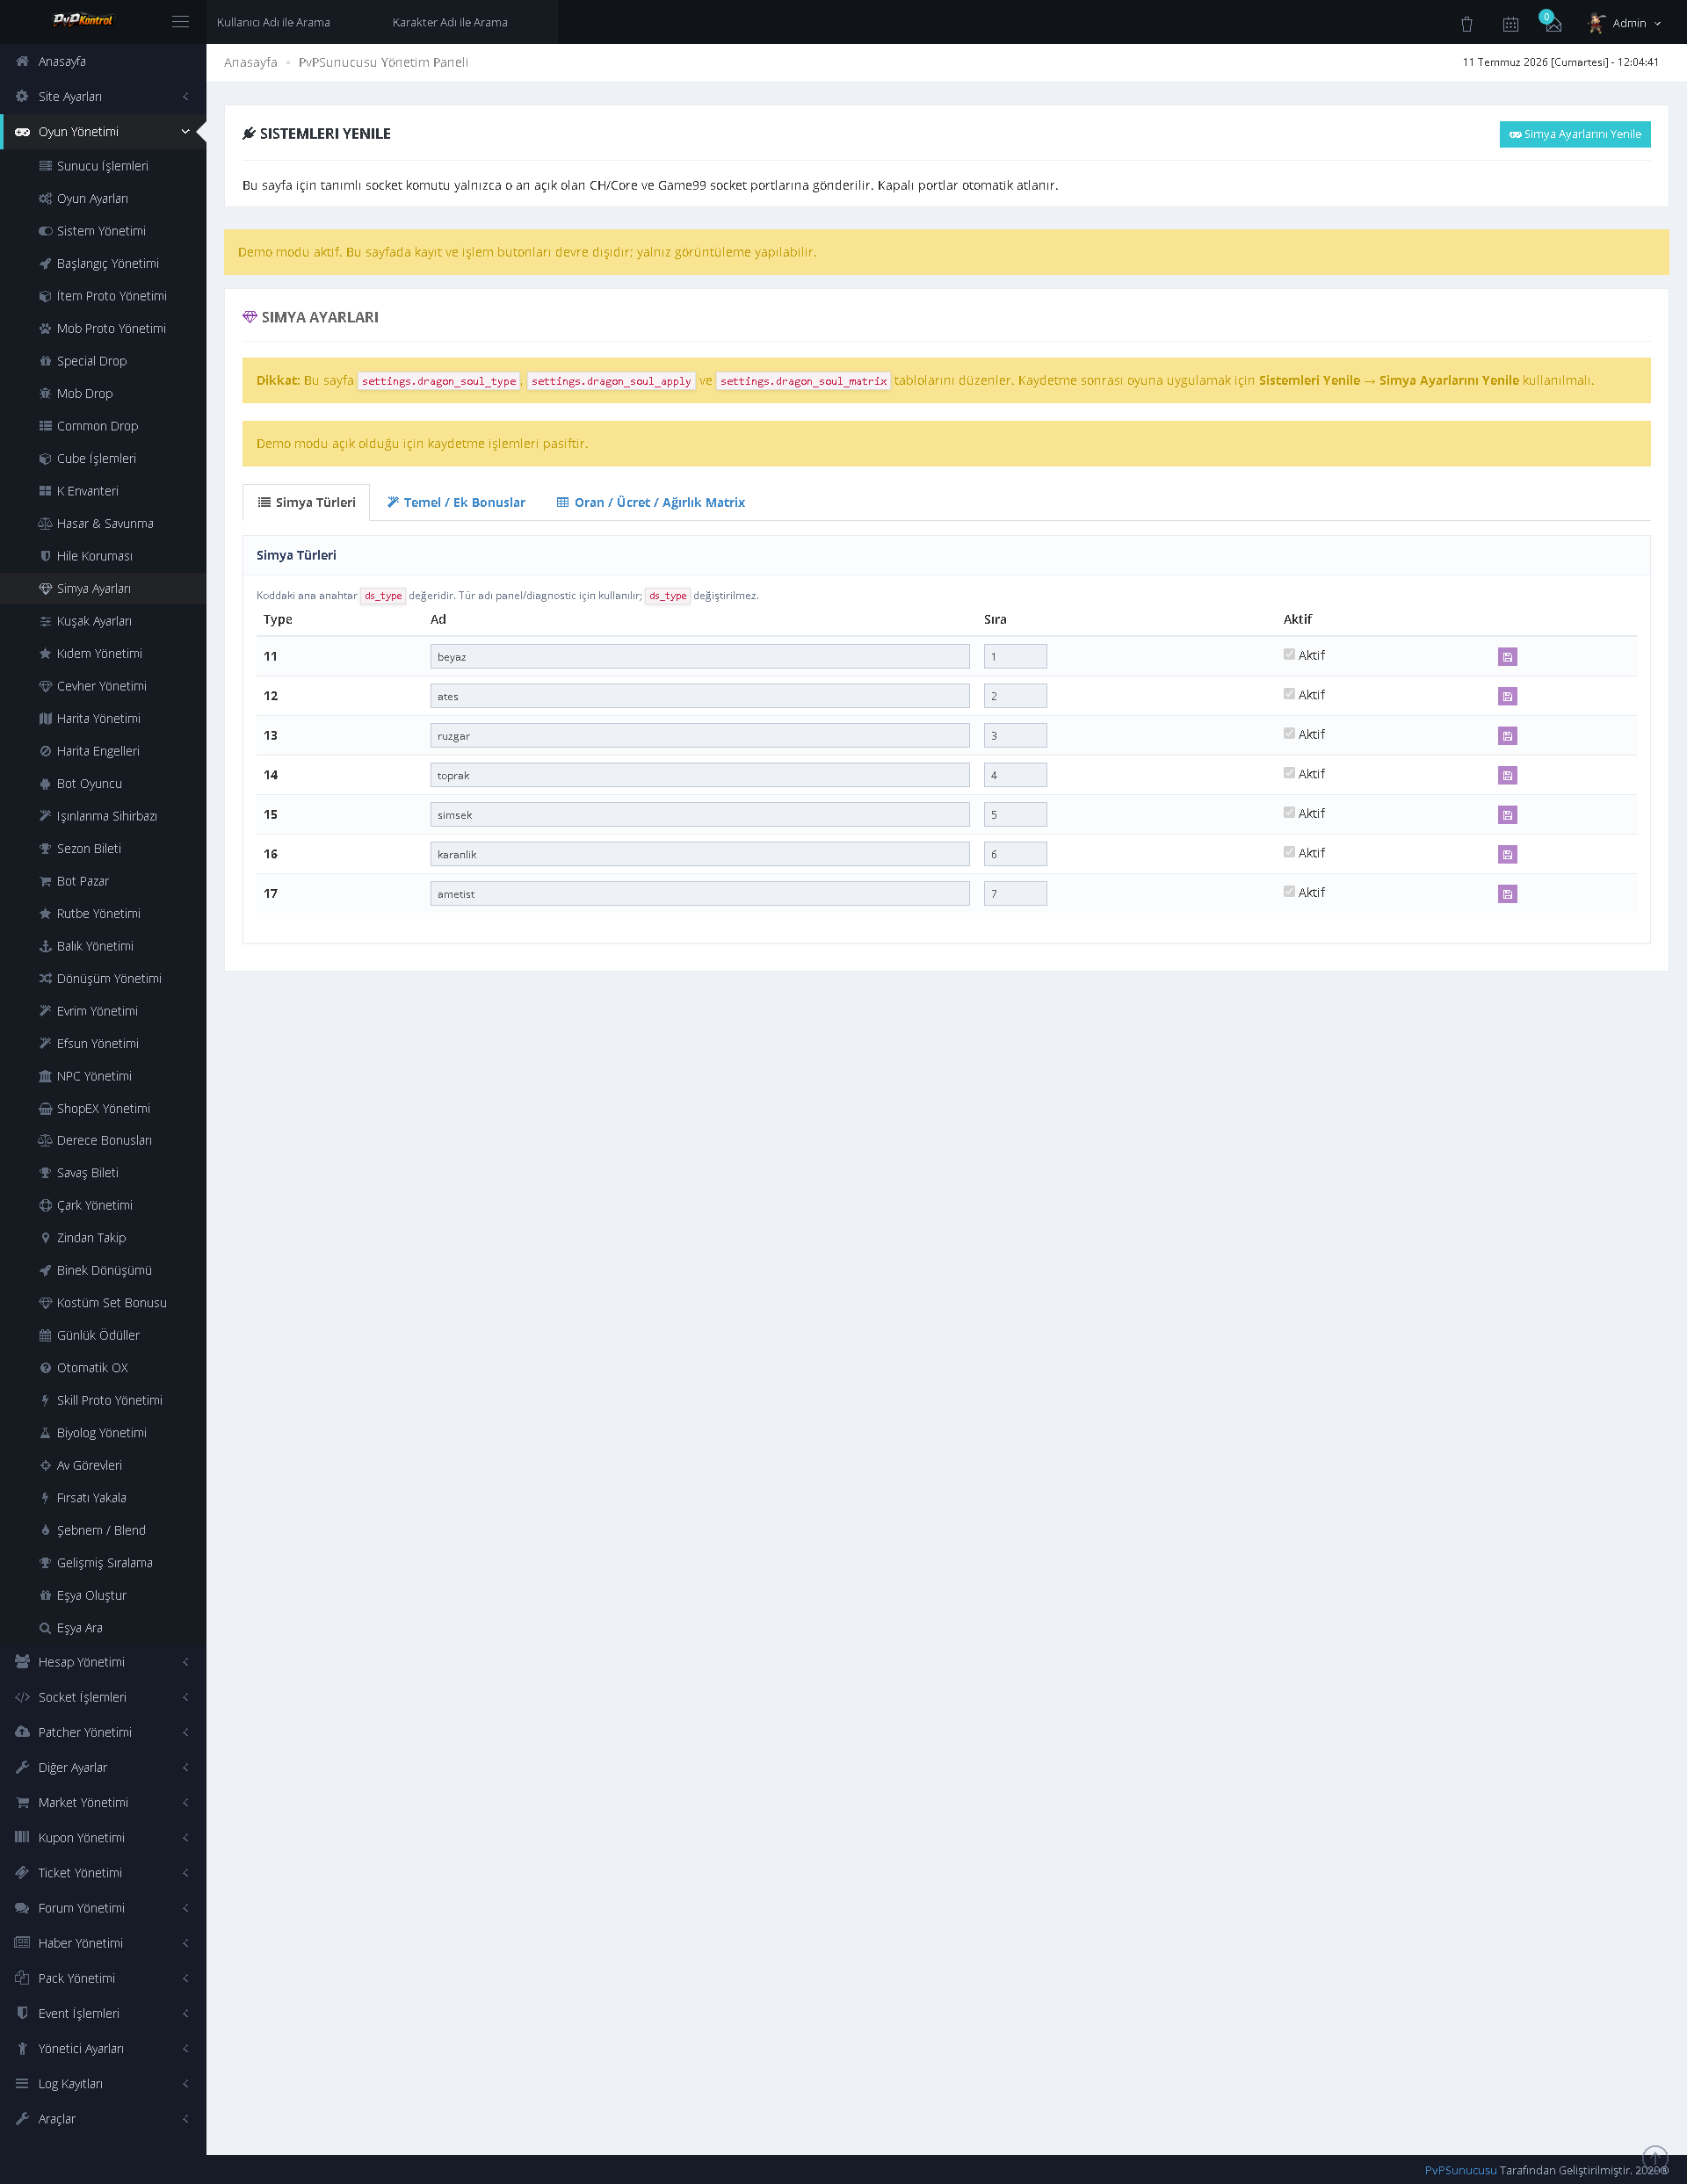
Task: Click the NPC Yönetimi building icon
Action: coord(45,1076)
